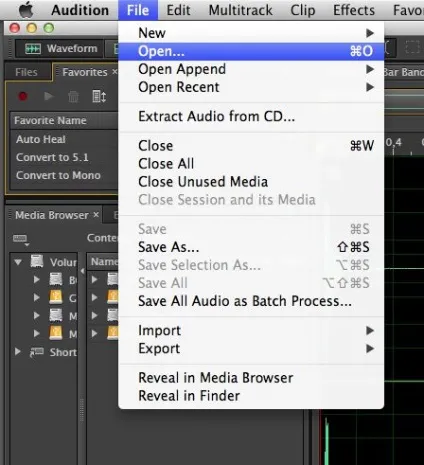Choose Reveal in Finder
This screenshot has width=424, height=465.
click(x=251, y=396)
